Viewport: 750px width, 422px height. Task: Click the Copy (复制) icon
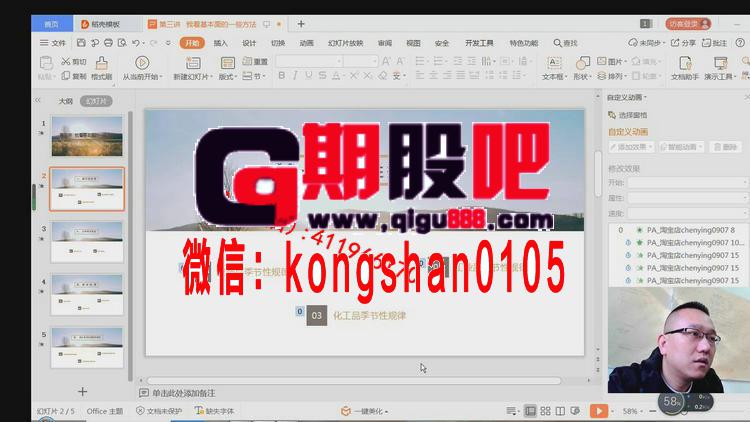[66, 76]
